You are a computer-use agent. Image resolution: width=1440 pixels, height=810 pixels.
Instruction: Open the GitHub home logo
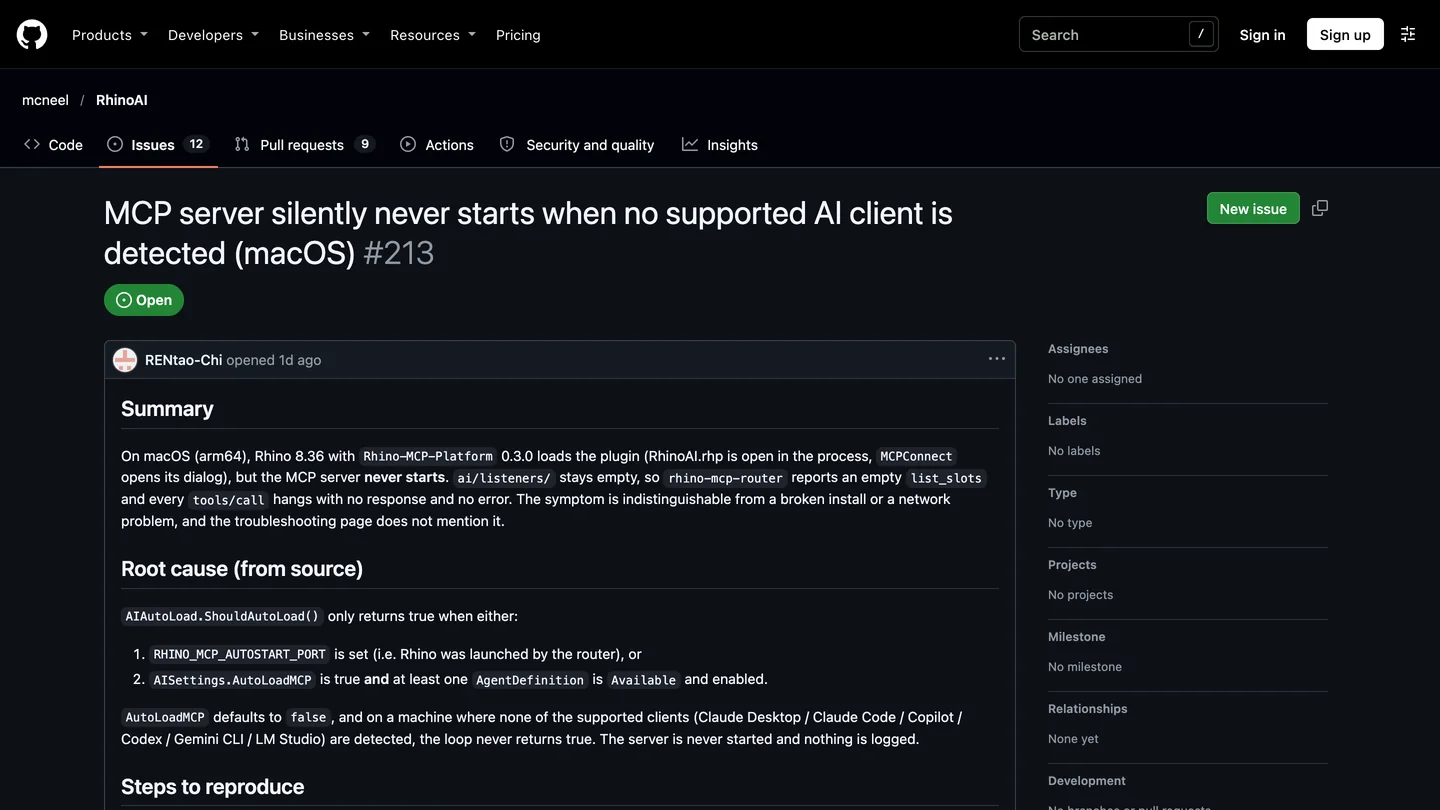click(32, 35)
